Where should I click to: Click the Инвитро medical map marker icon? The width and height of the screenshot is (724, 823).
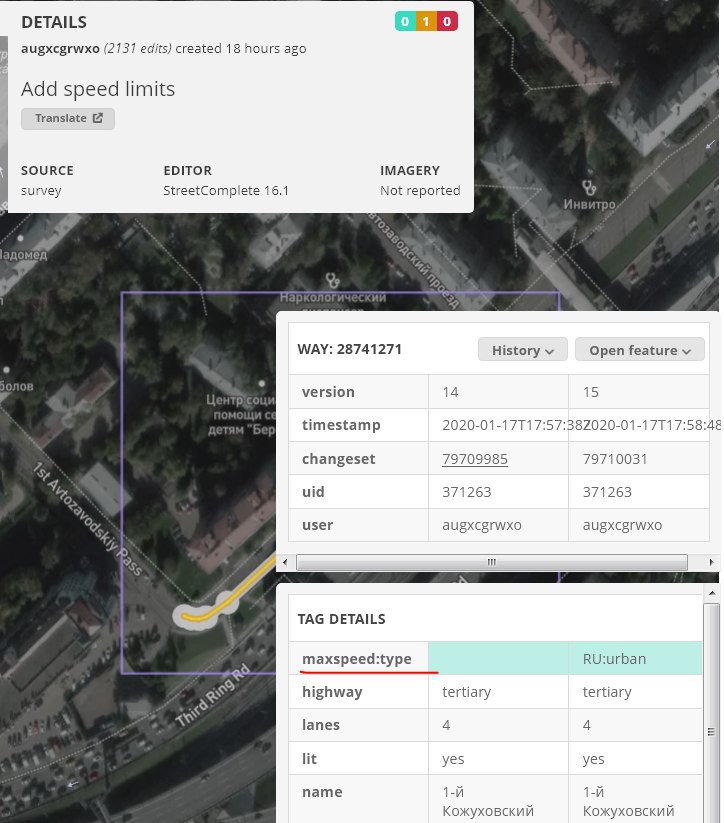[590, 187]
